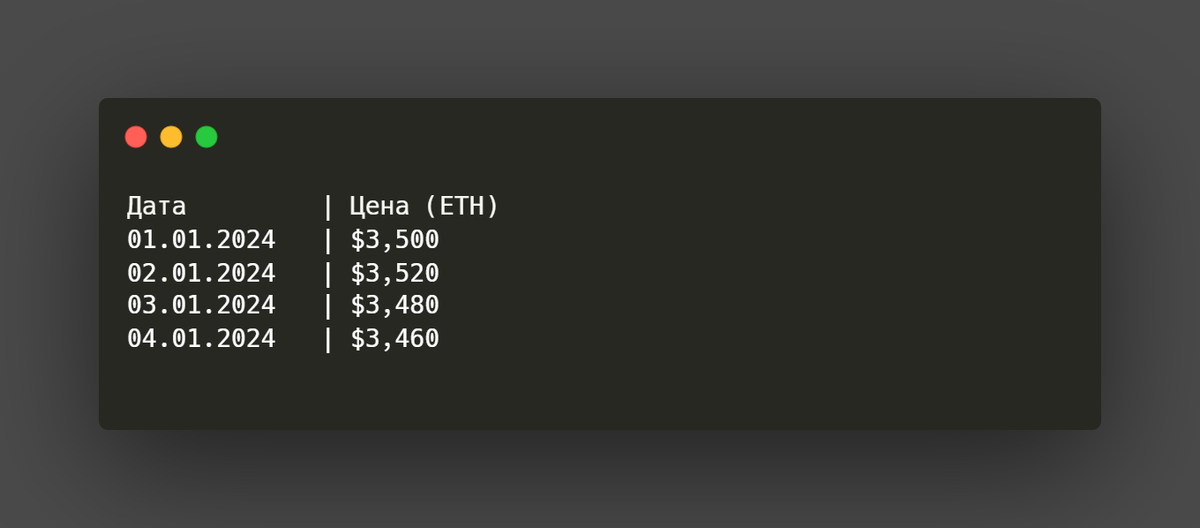Close the window with the red button
Screen dimensions: 1200x528
click(136, 137)
